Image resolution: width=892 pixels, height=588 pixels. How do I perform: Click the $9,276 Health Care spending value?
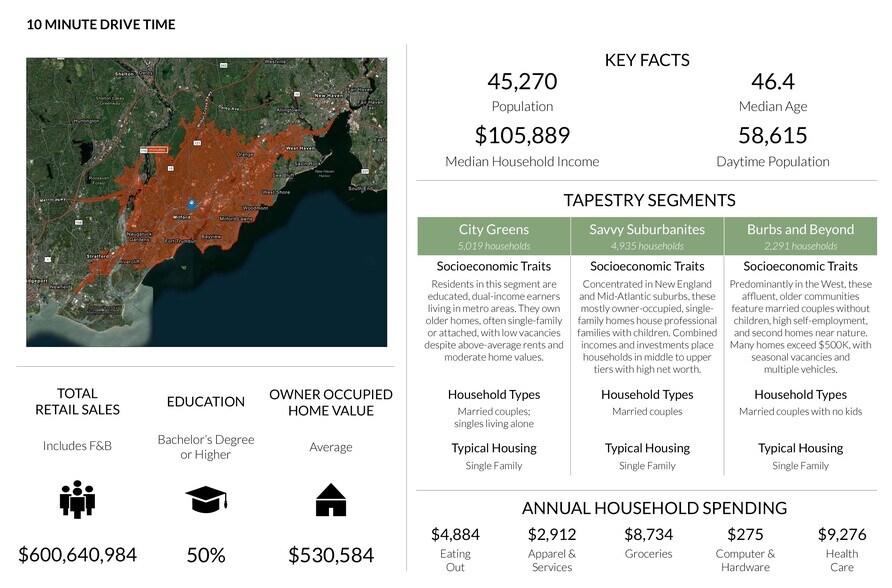tap(841, 535)
